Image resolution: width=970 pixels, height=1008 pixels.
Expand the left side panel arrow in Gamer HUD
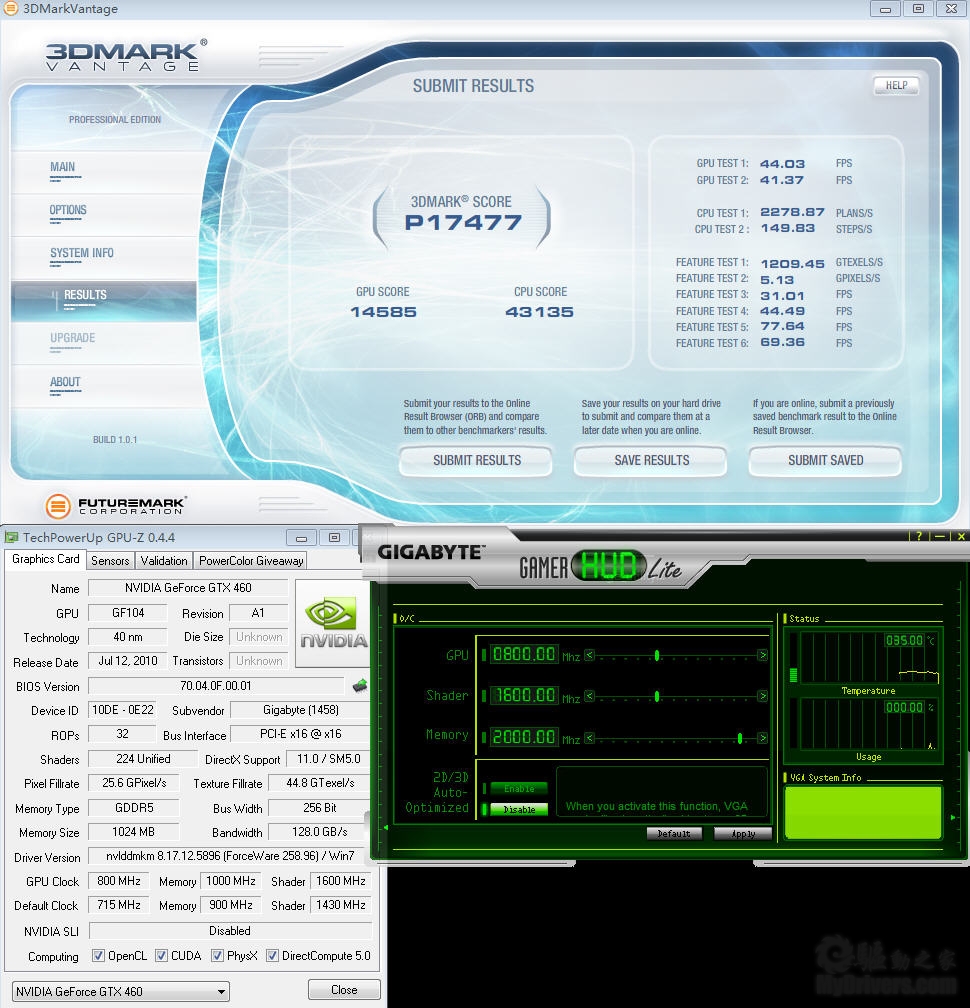click(x=386, y=828)
